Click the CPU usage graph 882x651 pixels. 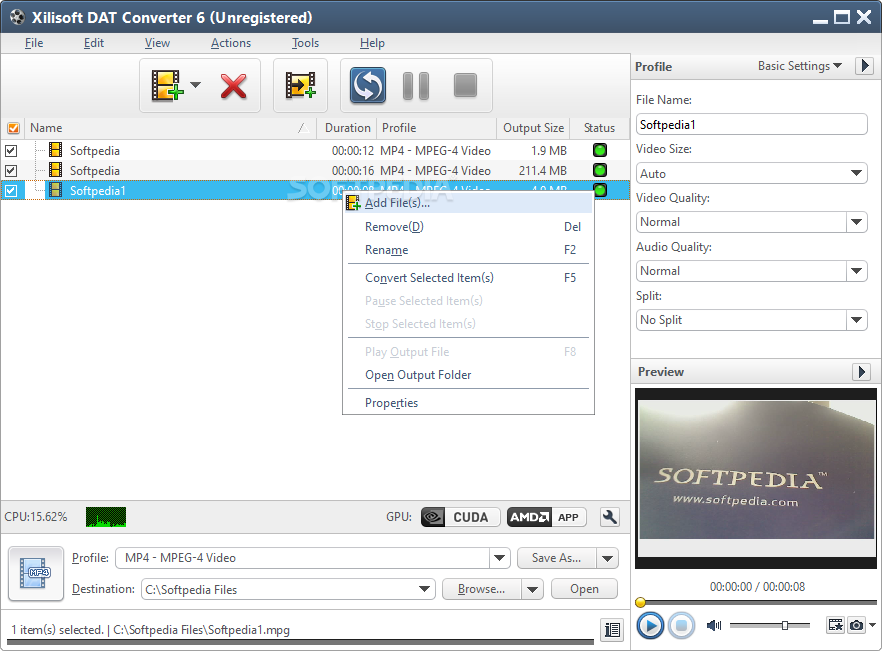coord(106,517)
